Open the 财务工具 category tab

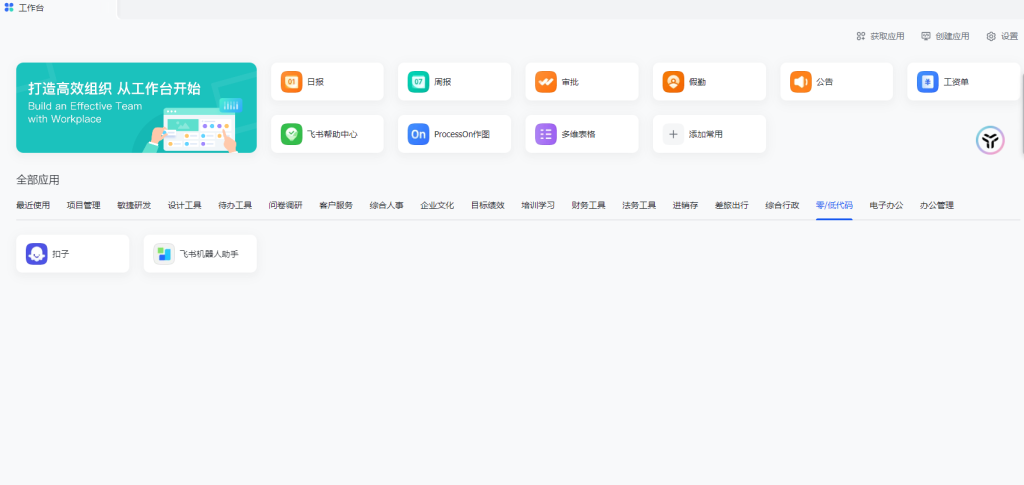click(x=588, y=206)
